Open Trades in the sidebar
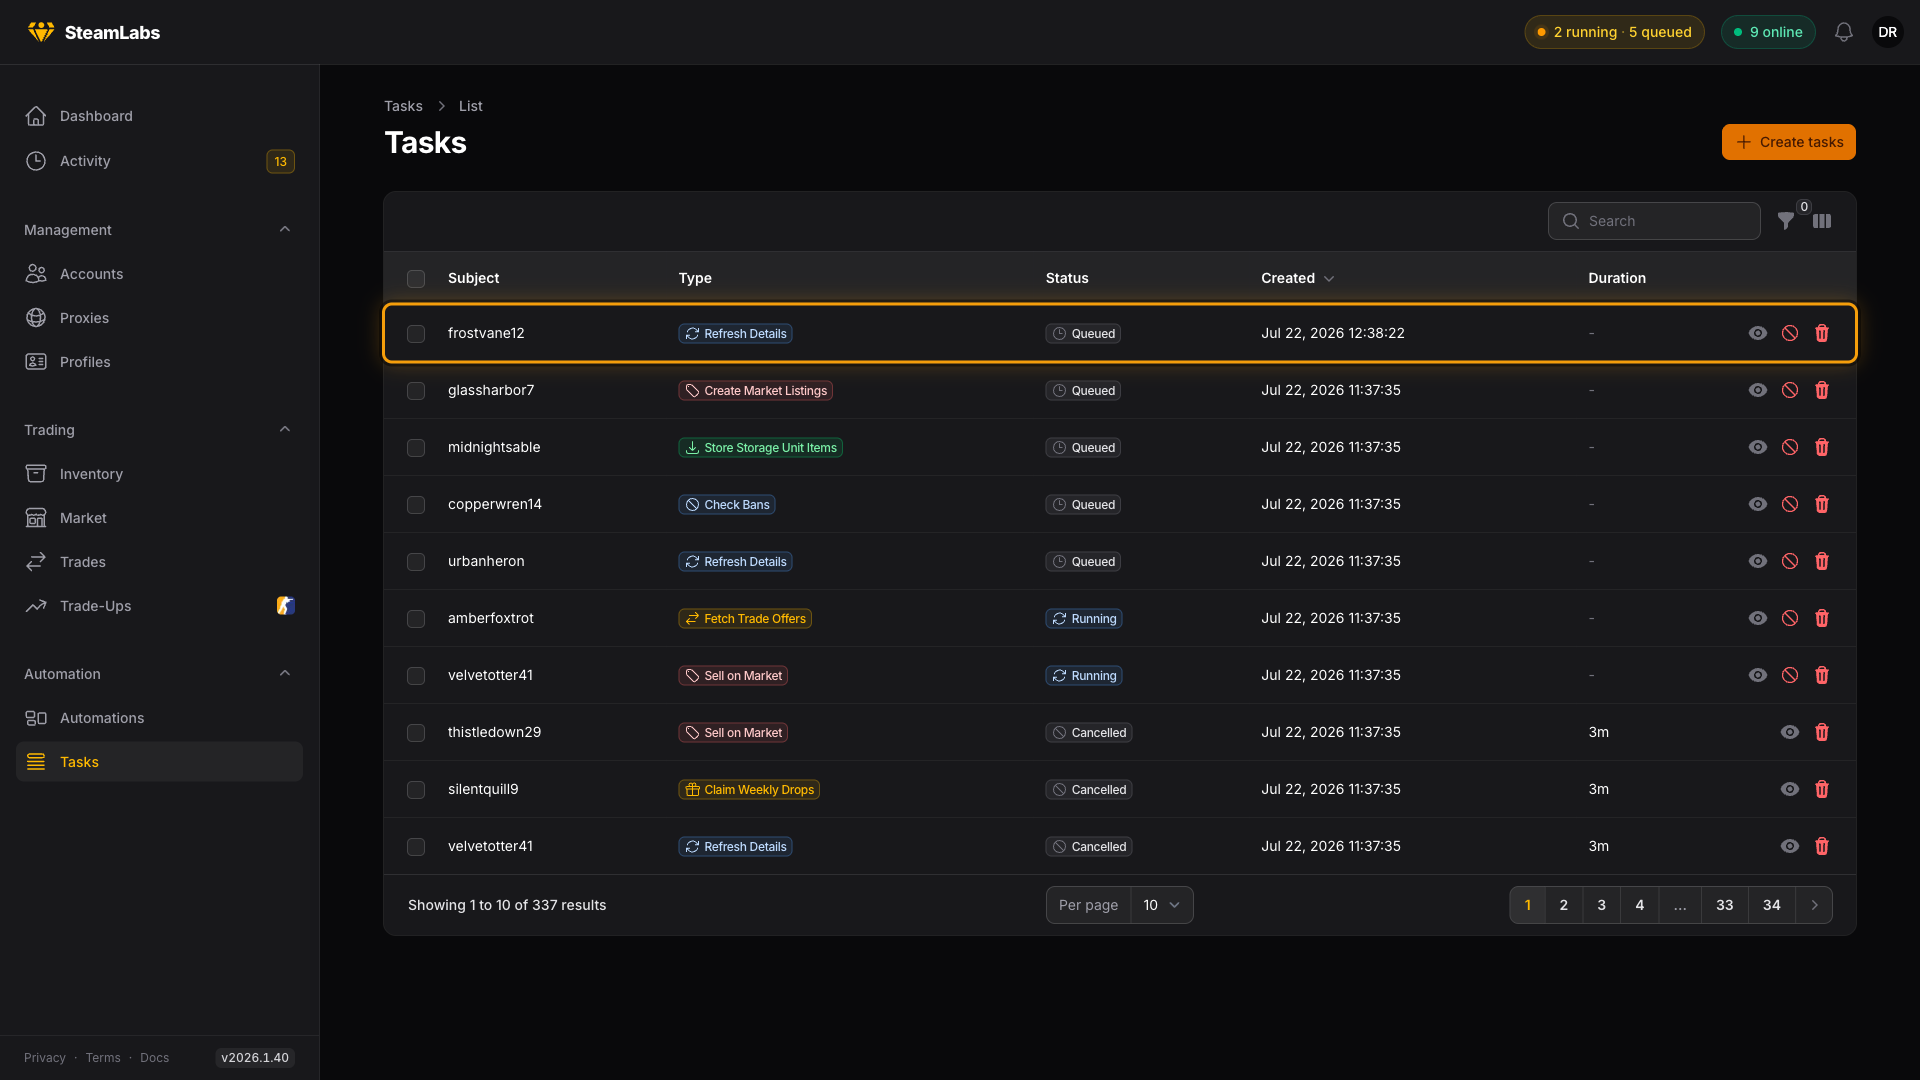Viewport: 1920px width, 1080px height. coord(159,562)
